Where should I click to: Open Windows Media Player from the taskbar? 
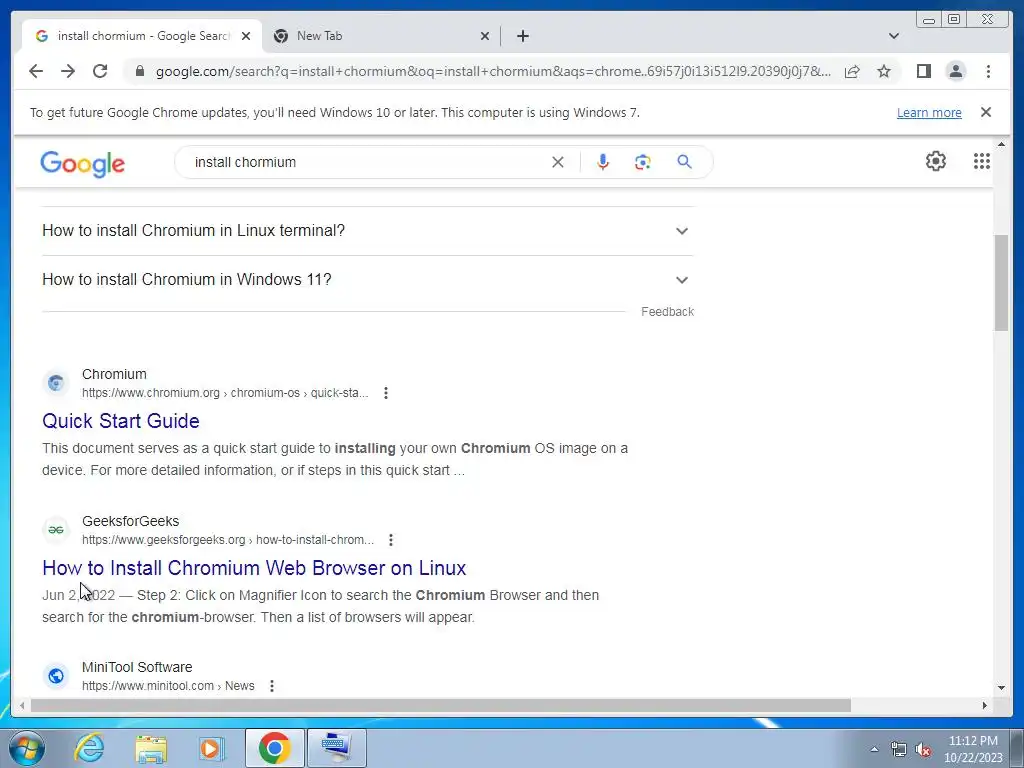point(210,748)
